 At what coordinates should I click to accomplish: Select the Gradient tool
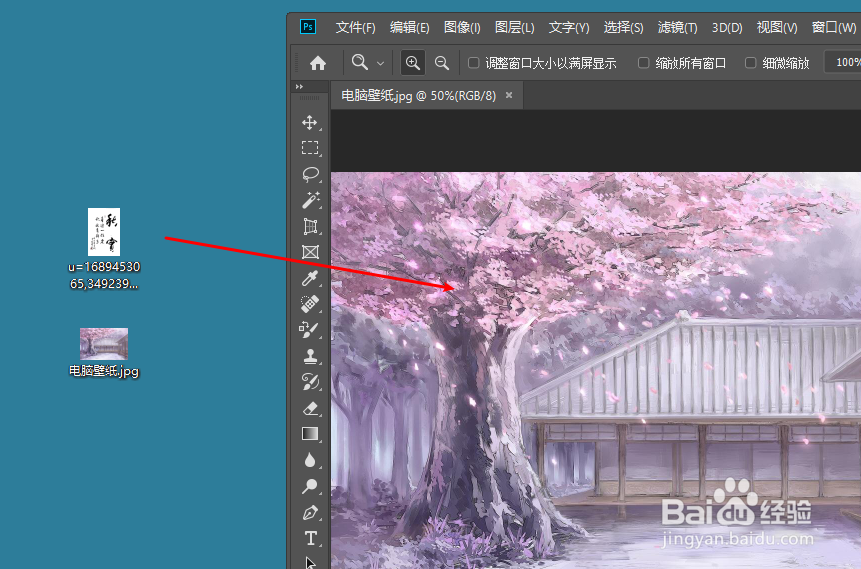[x=310, y=434]
